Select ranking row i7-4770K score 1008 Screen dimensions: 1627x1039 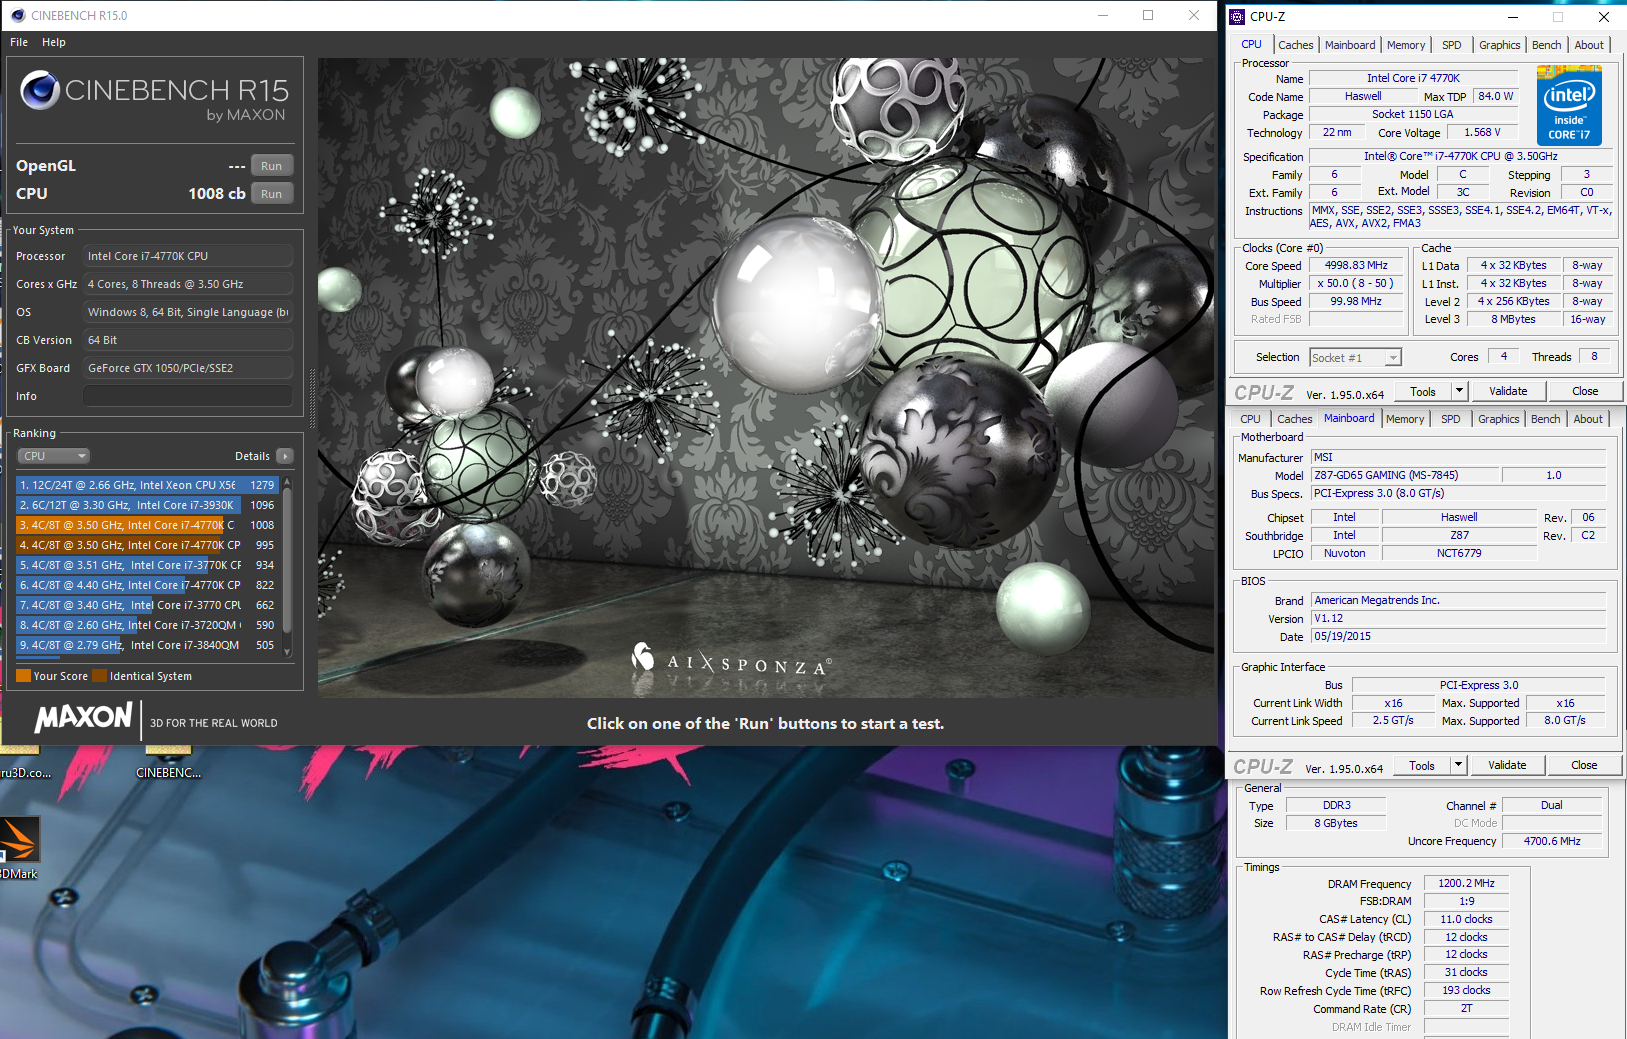pyautogui.click(x=147, y=525)
